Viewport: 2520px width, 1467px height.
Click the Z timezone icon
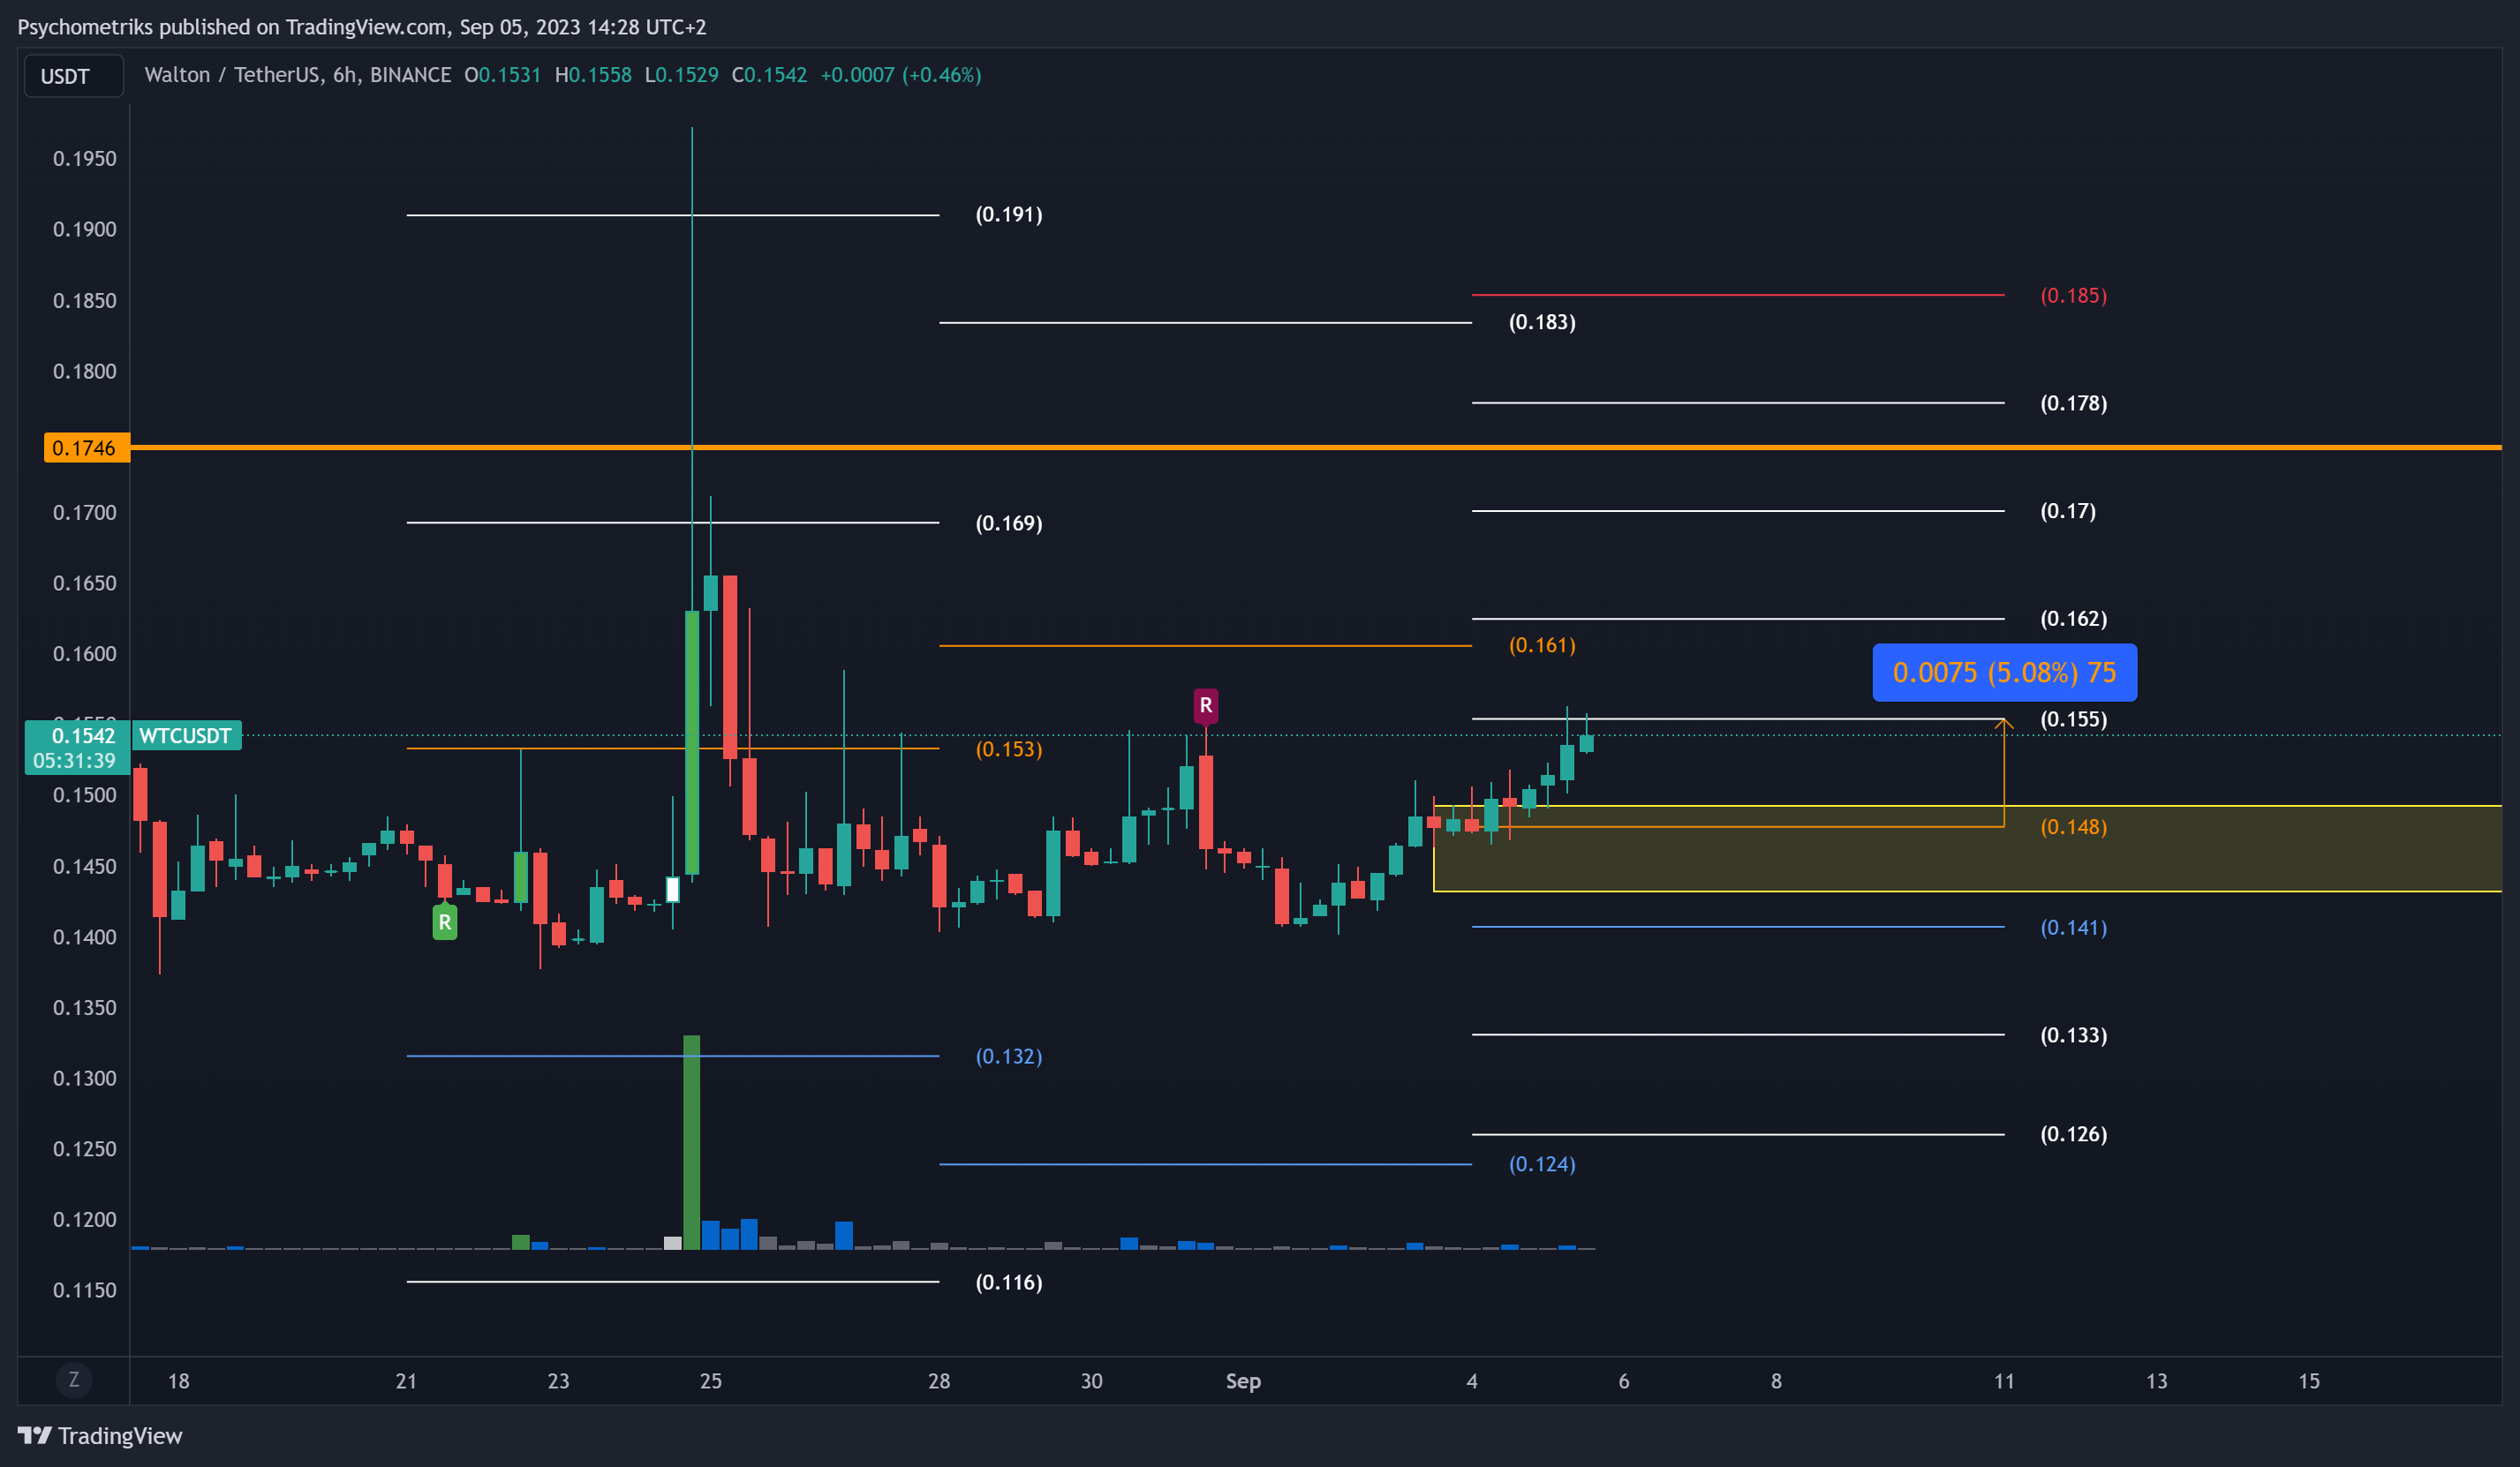click(x=73, y=1380)
